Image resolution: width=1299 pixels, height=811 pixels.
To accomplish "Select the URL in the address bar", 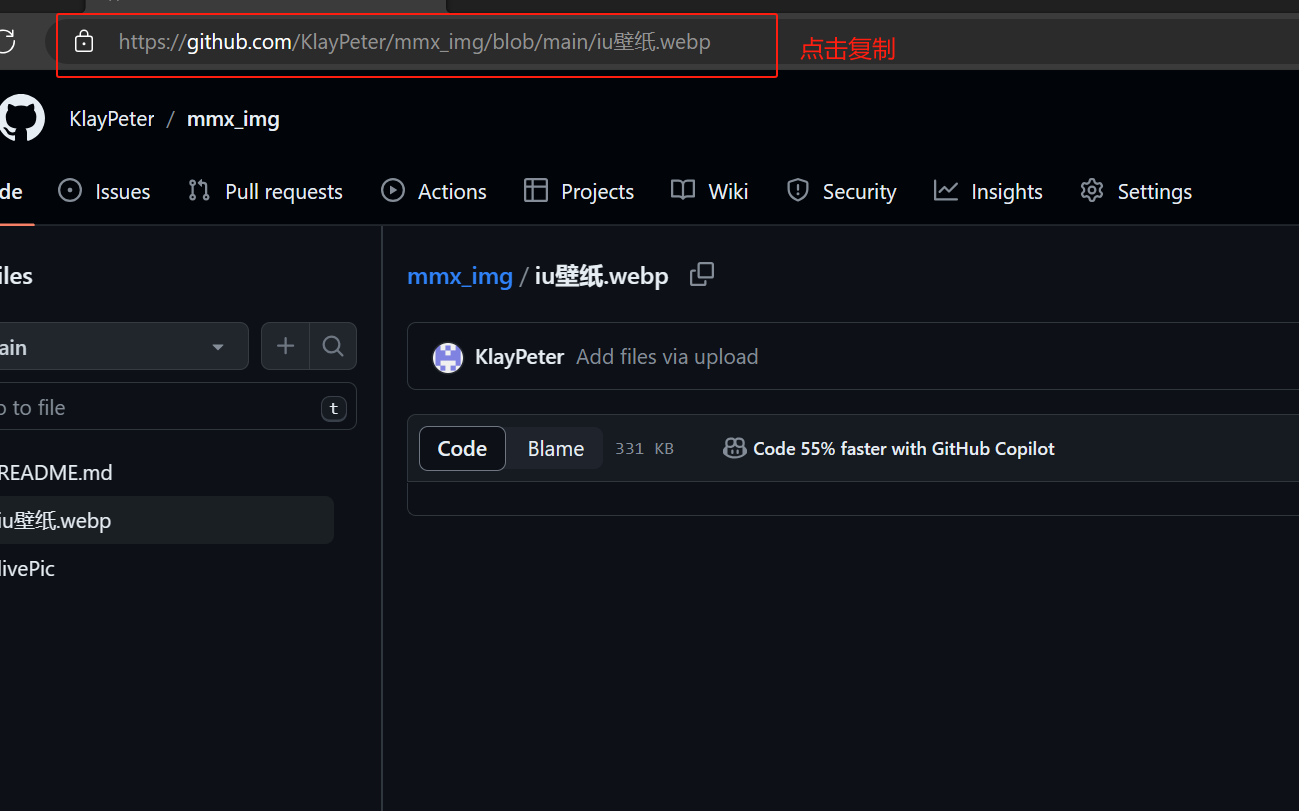I will (x=414, y=42).
